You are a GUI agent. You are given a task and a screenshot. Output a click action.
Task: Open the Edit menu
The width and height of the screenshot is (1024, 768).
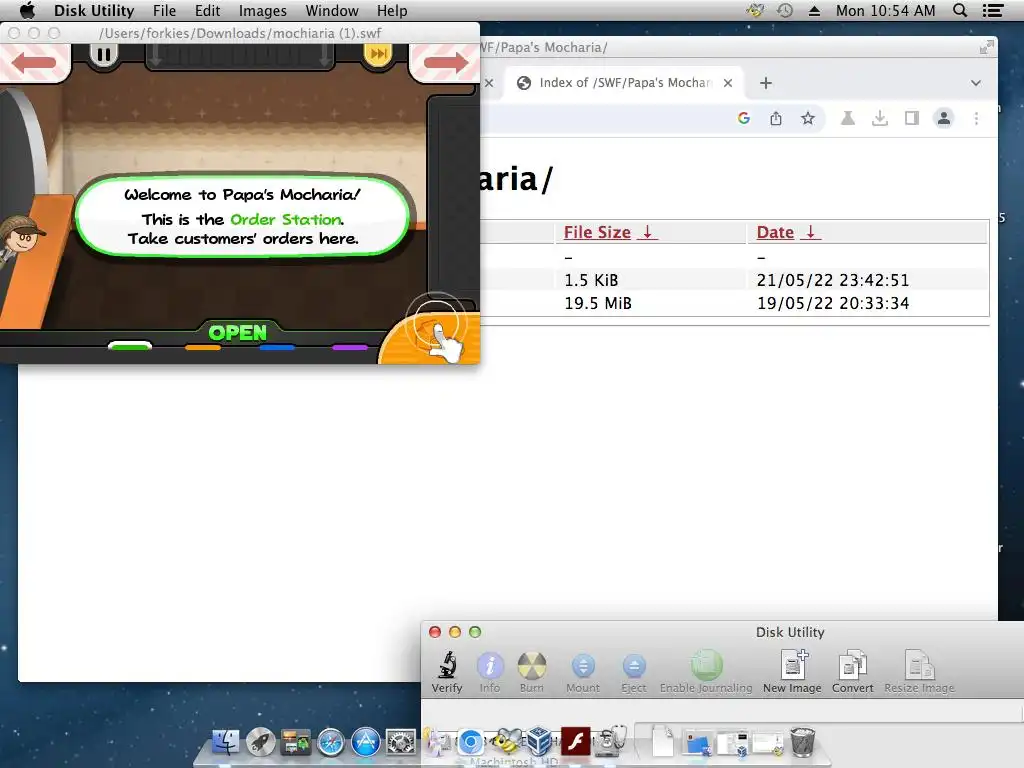207,10
